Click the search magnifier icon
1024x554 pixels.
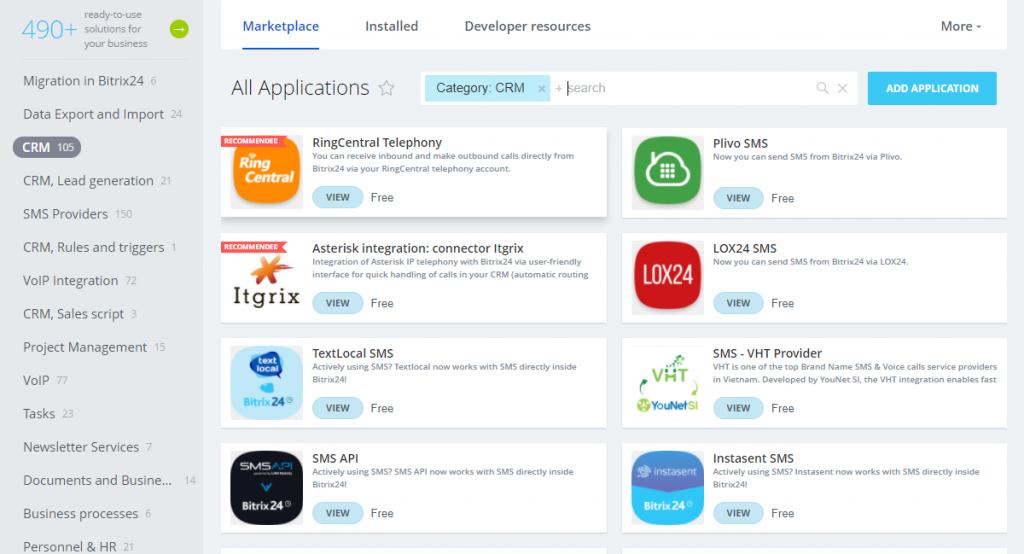coord(822,88)
